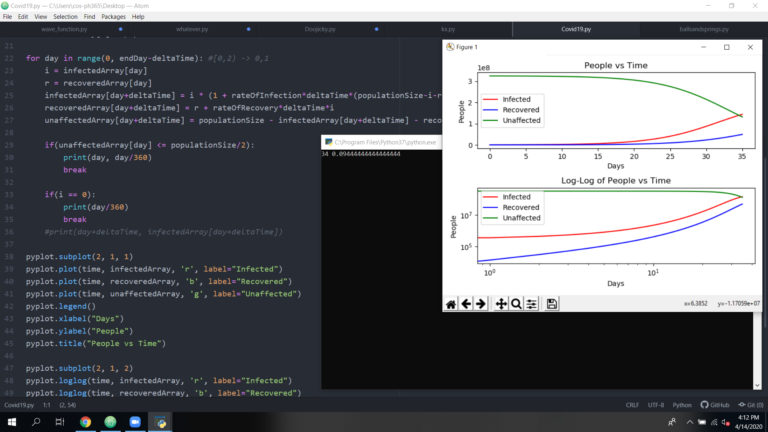Open the Zoom app in taskbar
The width and height of the screenshot is (768, 432).
point(135,423)
